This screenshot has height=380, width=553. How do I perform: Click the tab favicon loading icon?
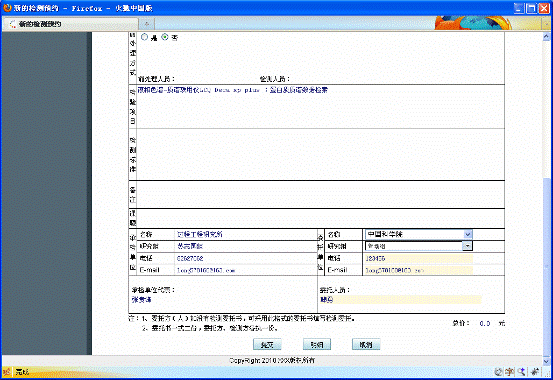click(12, 24)
